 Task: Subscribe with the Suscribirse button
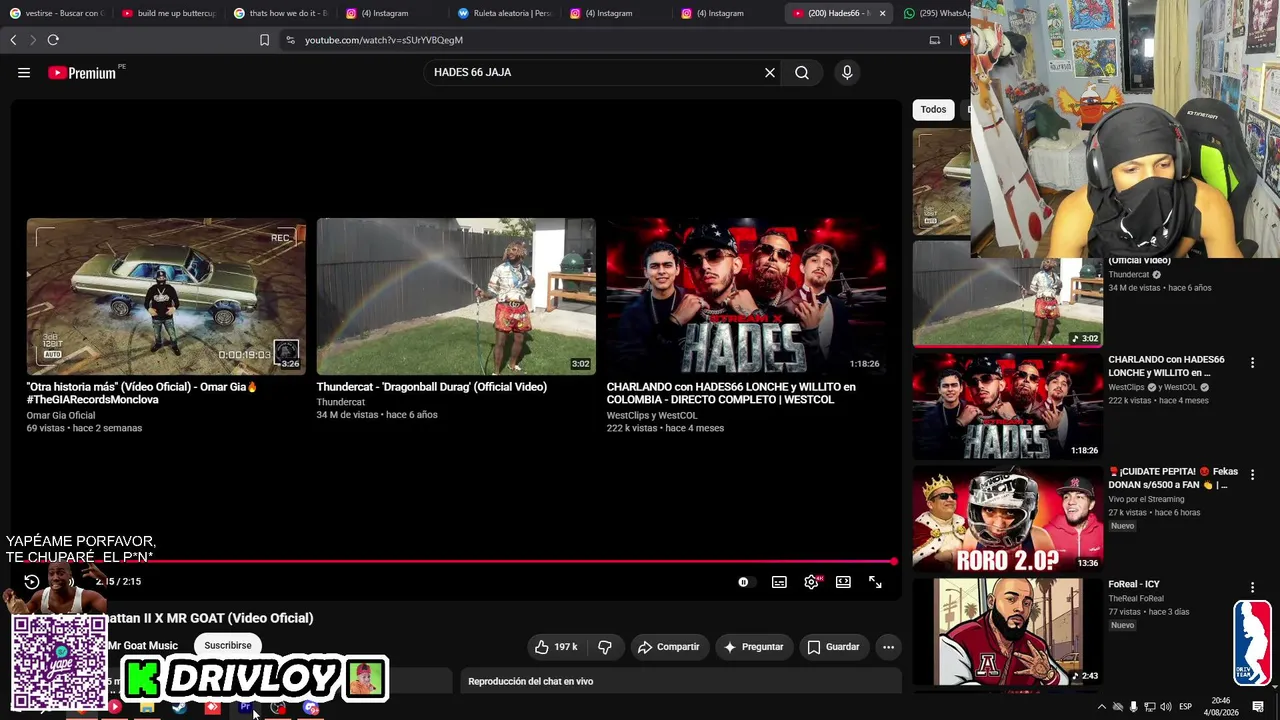pyautogui.click(x=228, y=646)
